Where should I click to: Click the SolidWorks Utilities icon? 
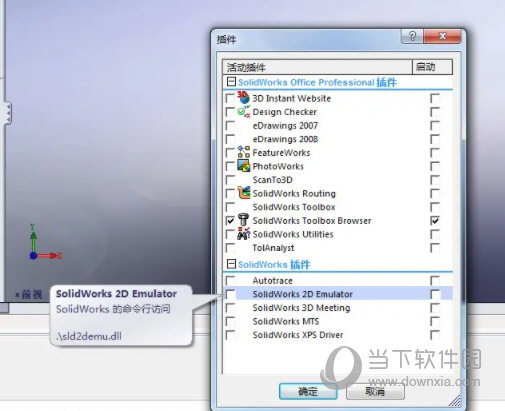click(x=243, y=233)
